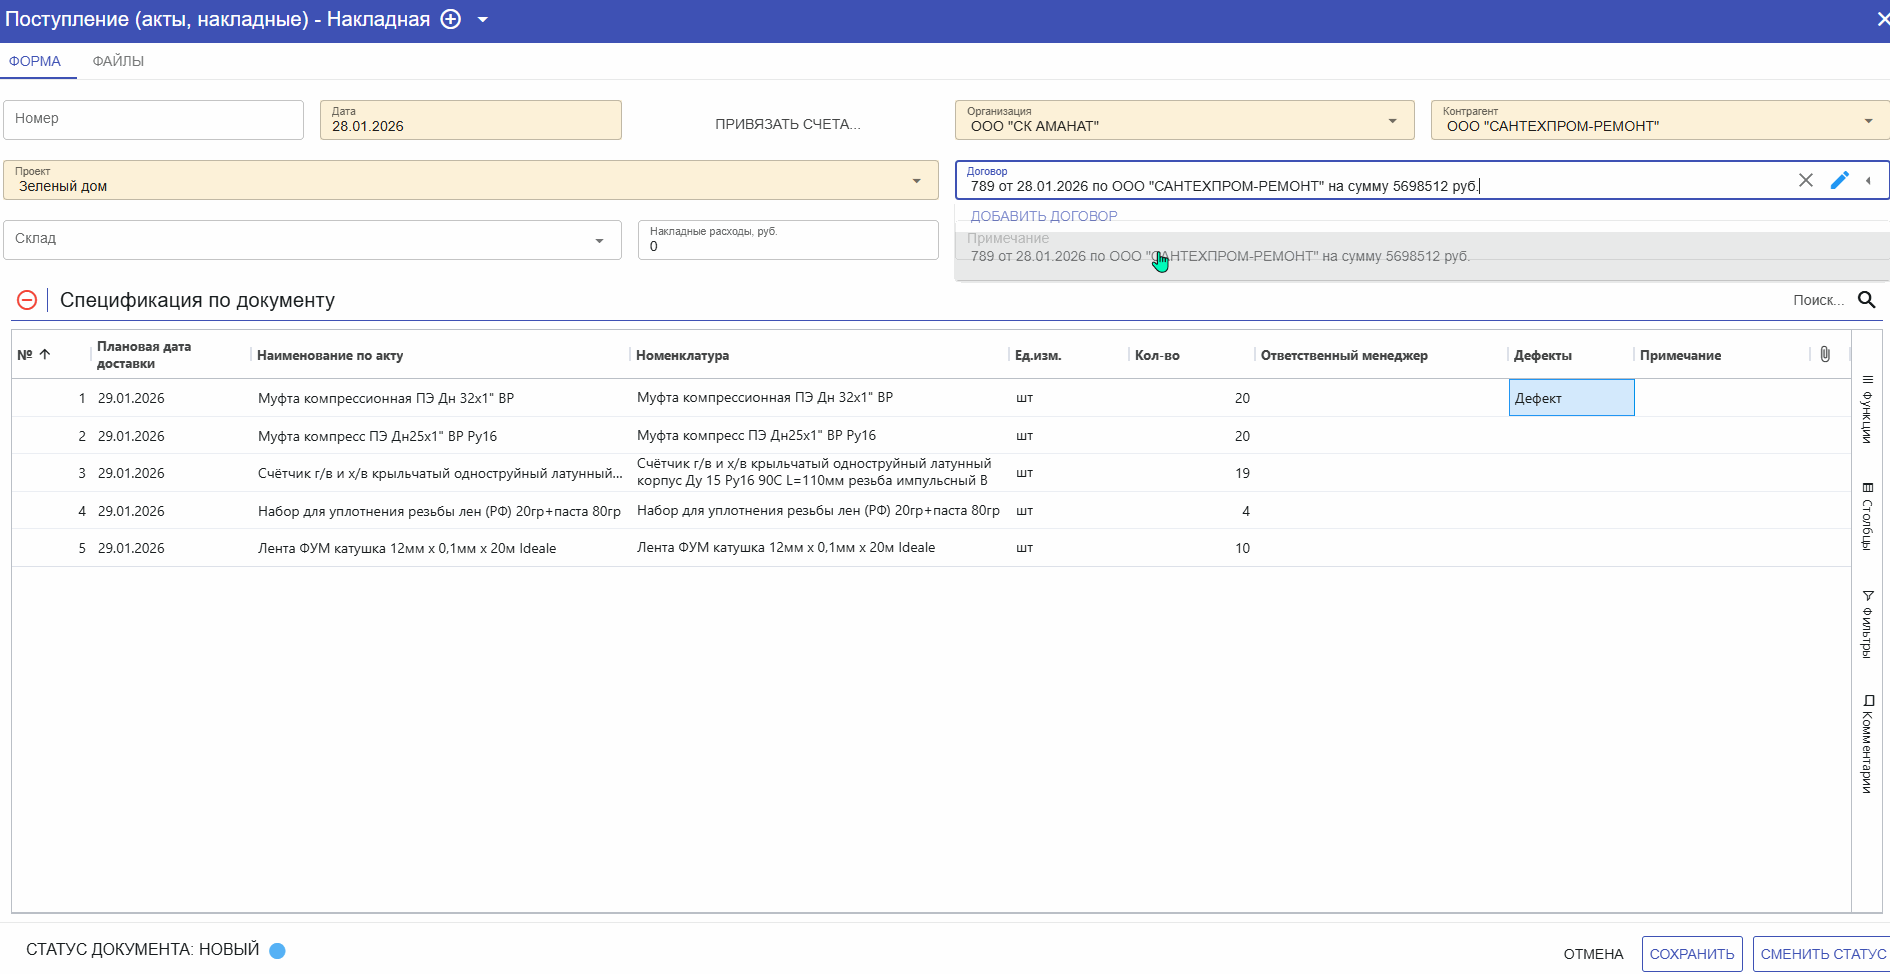
Task: Open the Функции side panel
Action: point(1867,410)
